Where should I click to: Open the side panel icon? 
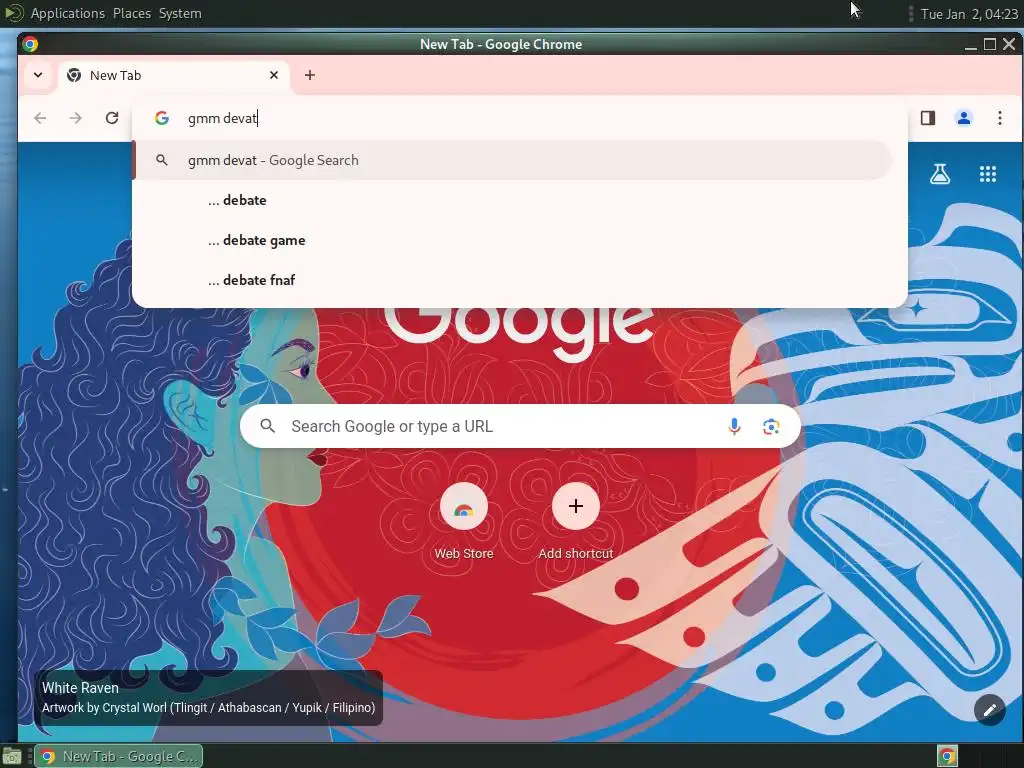pyautogui.click(x=928, y=118)
